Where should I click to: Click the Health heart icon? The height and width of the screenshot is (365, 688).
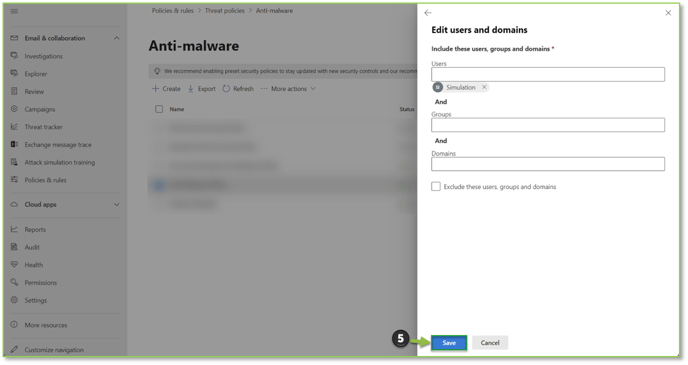point(14,265)
